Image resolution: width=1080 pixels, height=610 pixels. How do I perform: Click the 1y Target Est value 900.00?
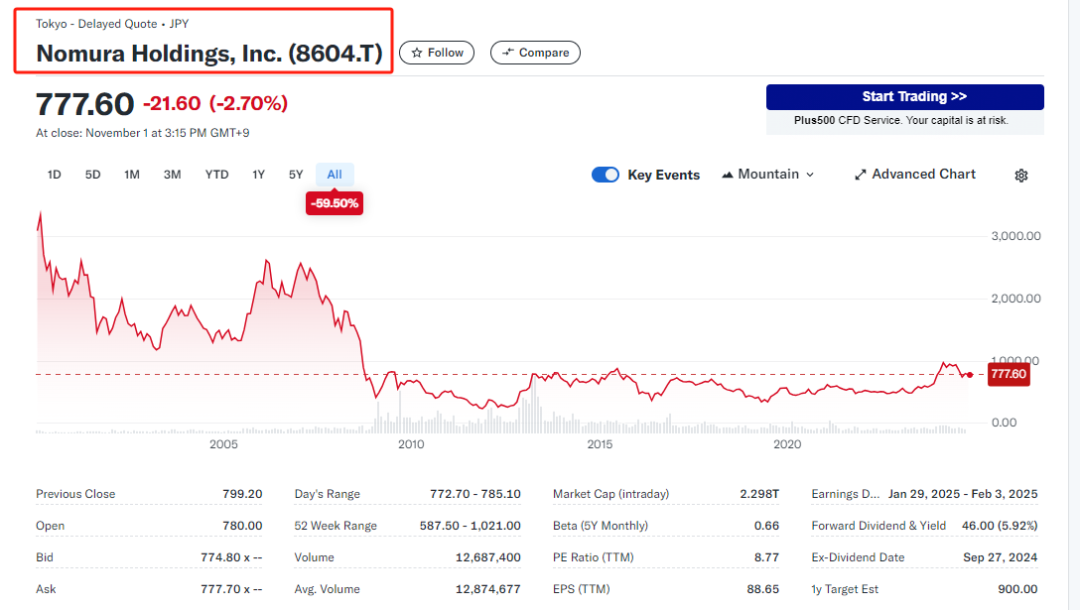pyautogui.click(x=1018, y=589)
